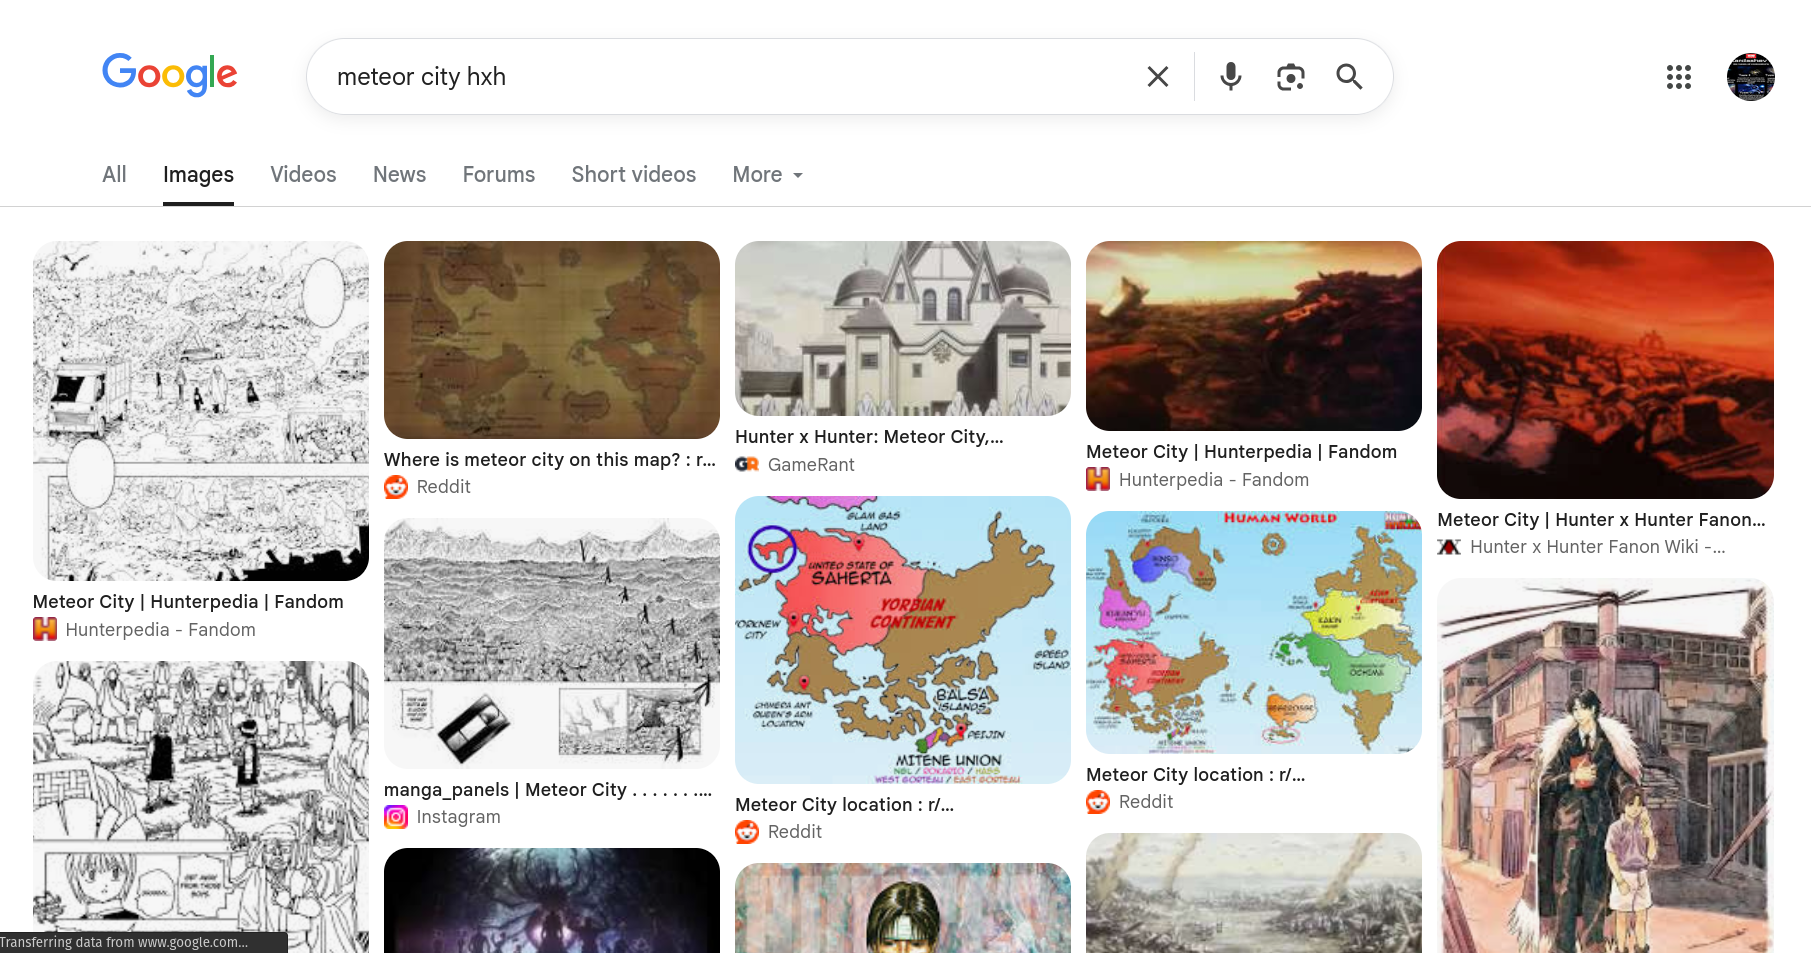Open Meteor City Hunterpedia link under red sunset image
The height and width of the screenshot is (953, 1811).
1241,452
